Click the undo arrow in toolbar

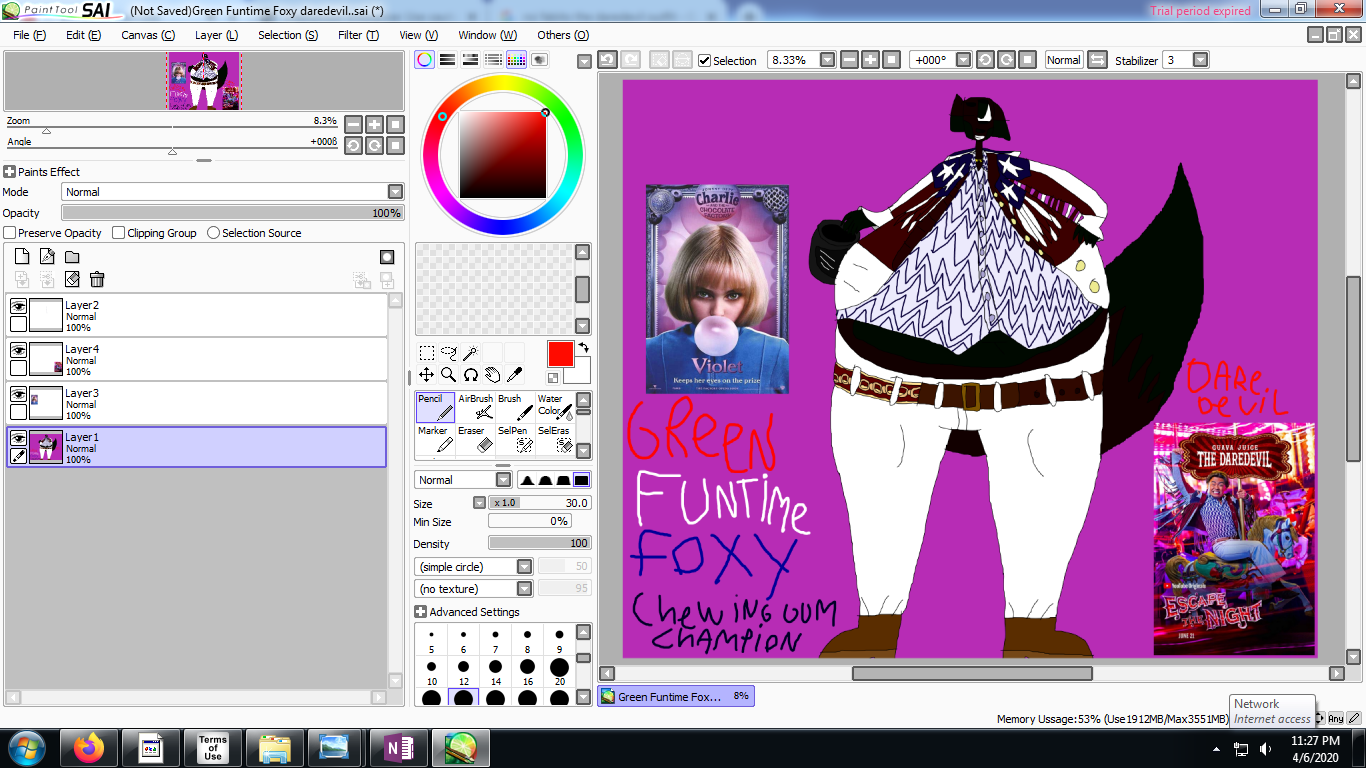click(607, 60)
